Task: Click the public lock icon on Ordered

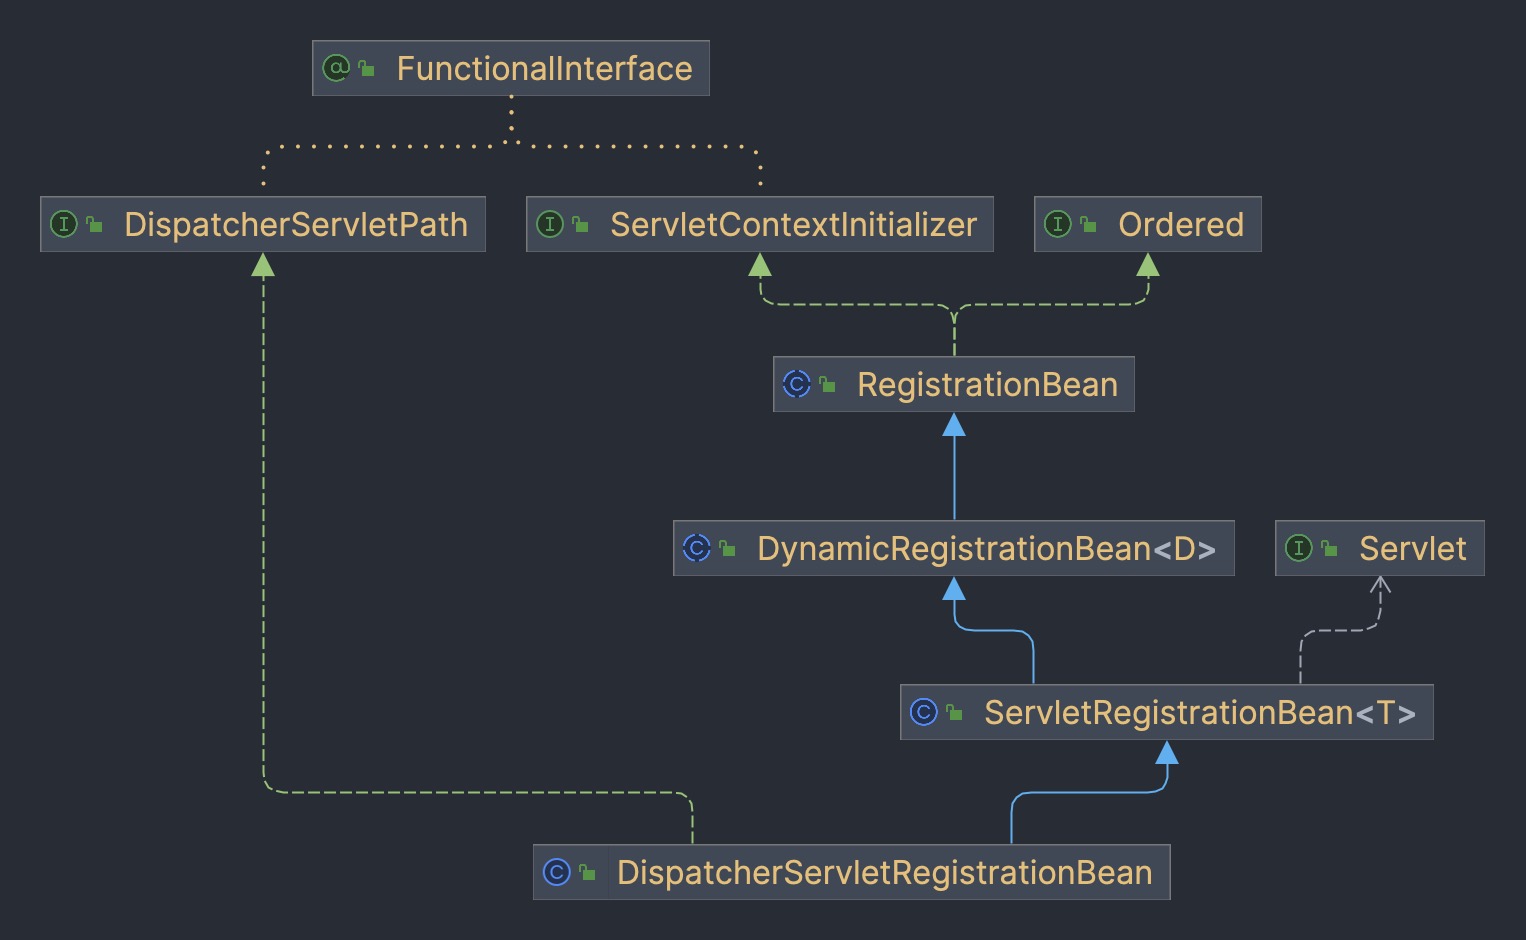Action: coord(1089,224)
